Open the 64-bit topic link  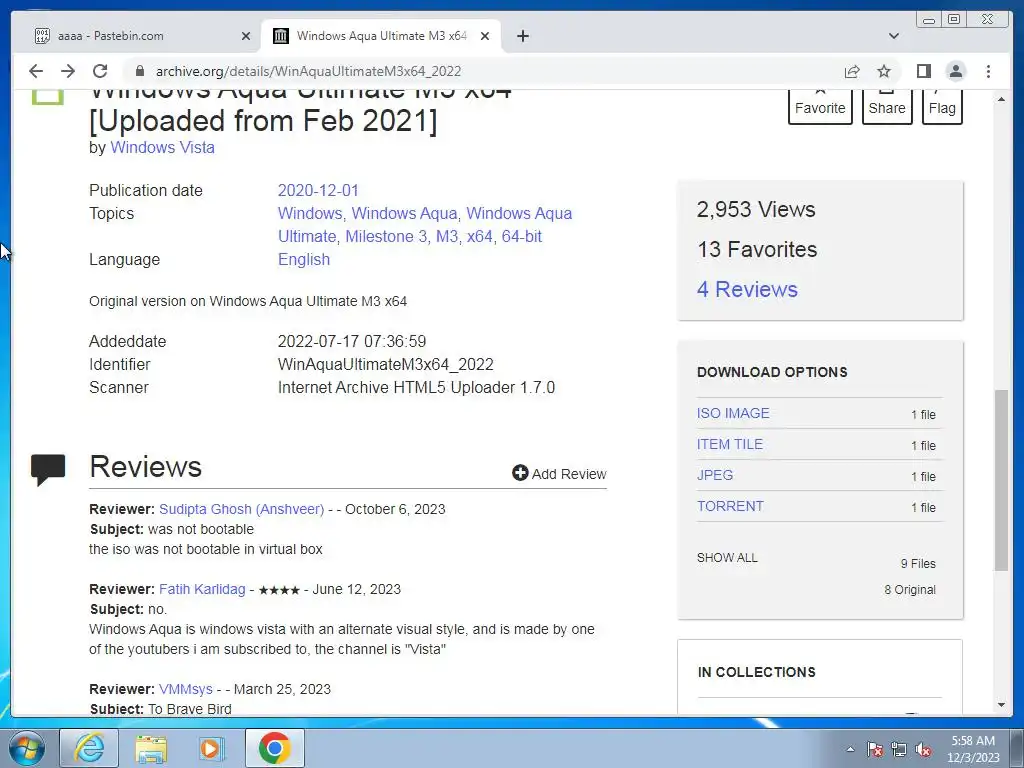point(522,236)
